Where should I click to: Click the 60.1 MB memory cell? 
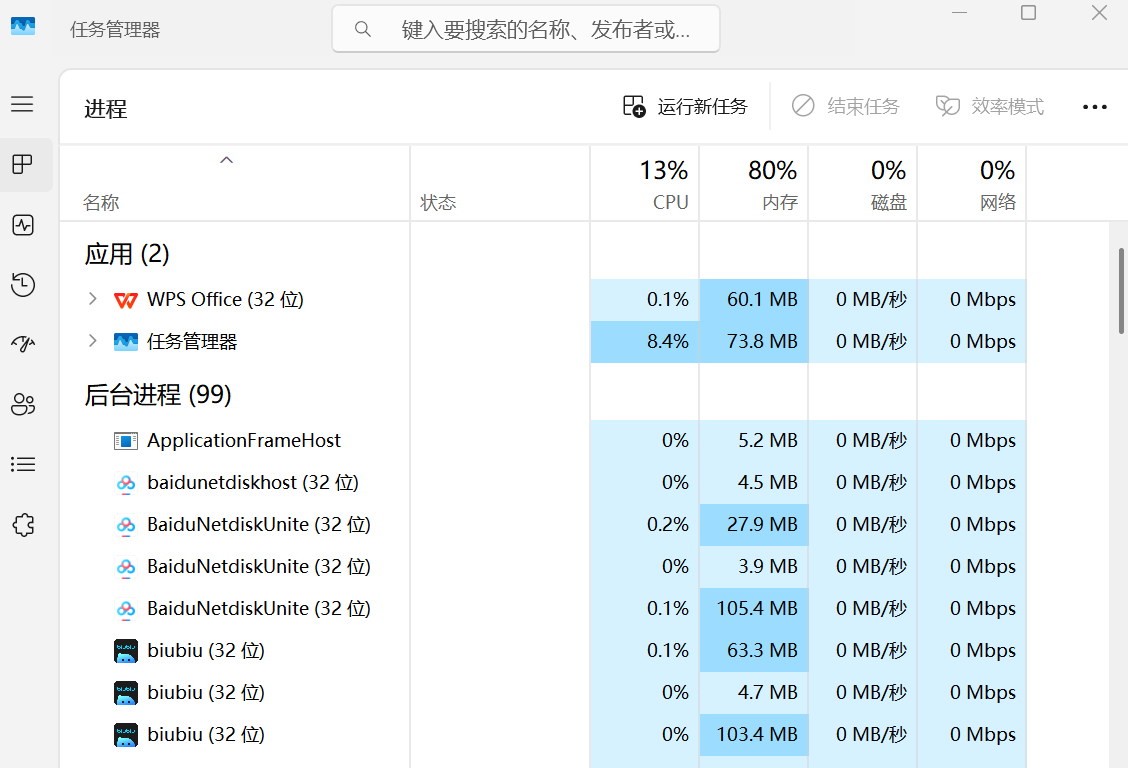[754, 300]
